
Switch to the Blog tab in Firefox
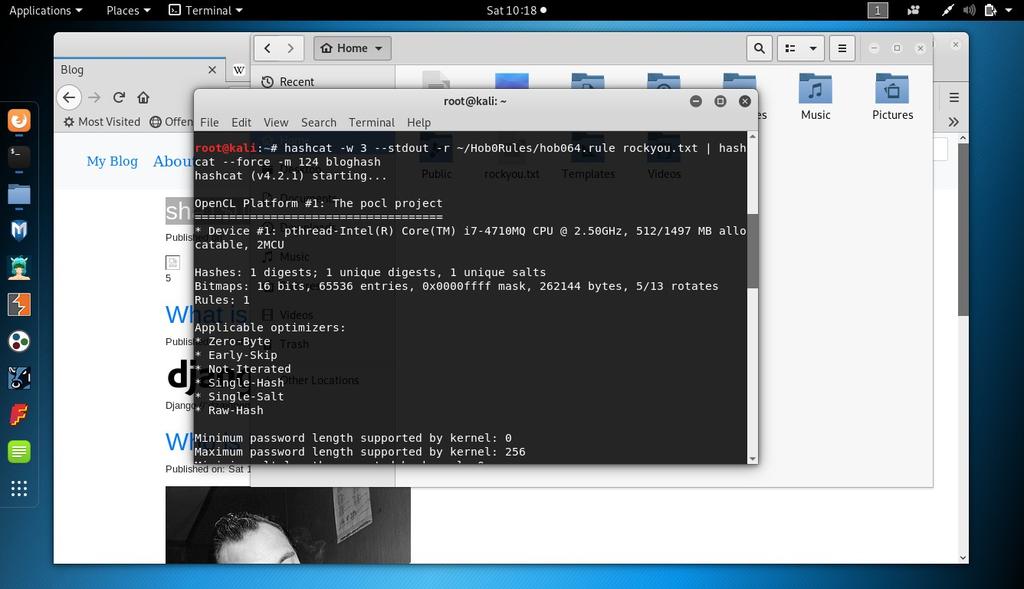pyautogui.click(x=140, y=70)
